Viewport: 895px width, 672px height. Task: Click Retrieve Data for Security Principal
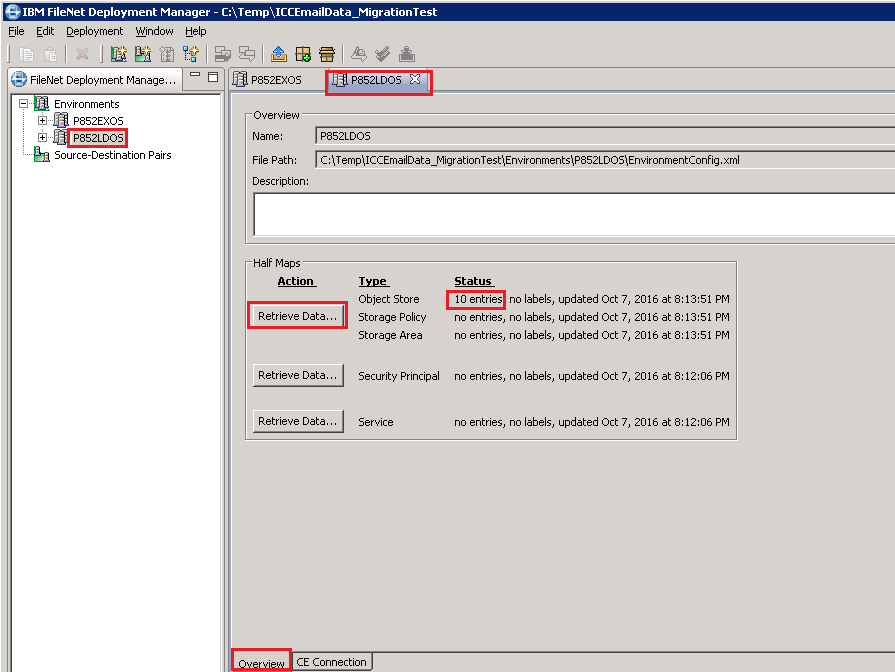[297, 375]
